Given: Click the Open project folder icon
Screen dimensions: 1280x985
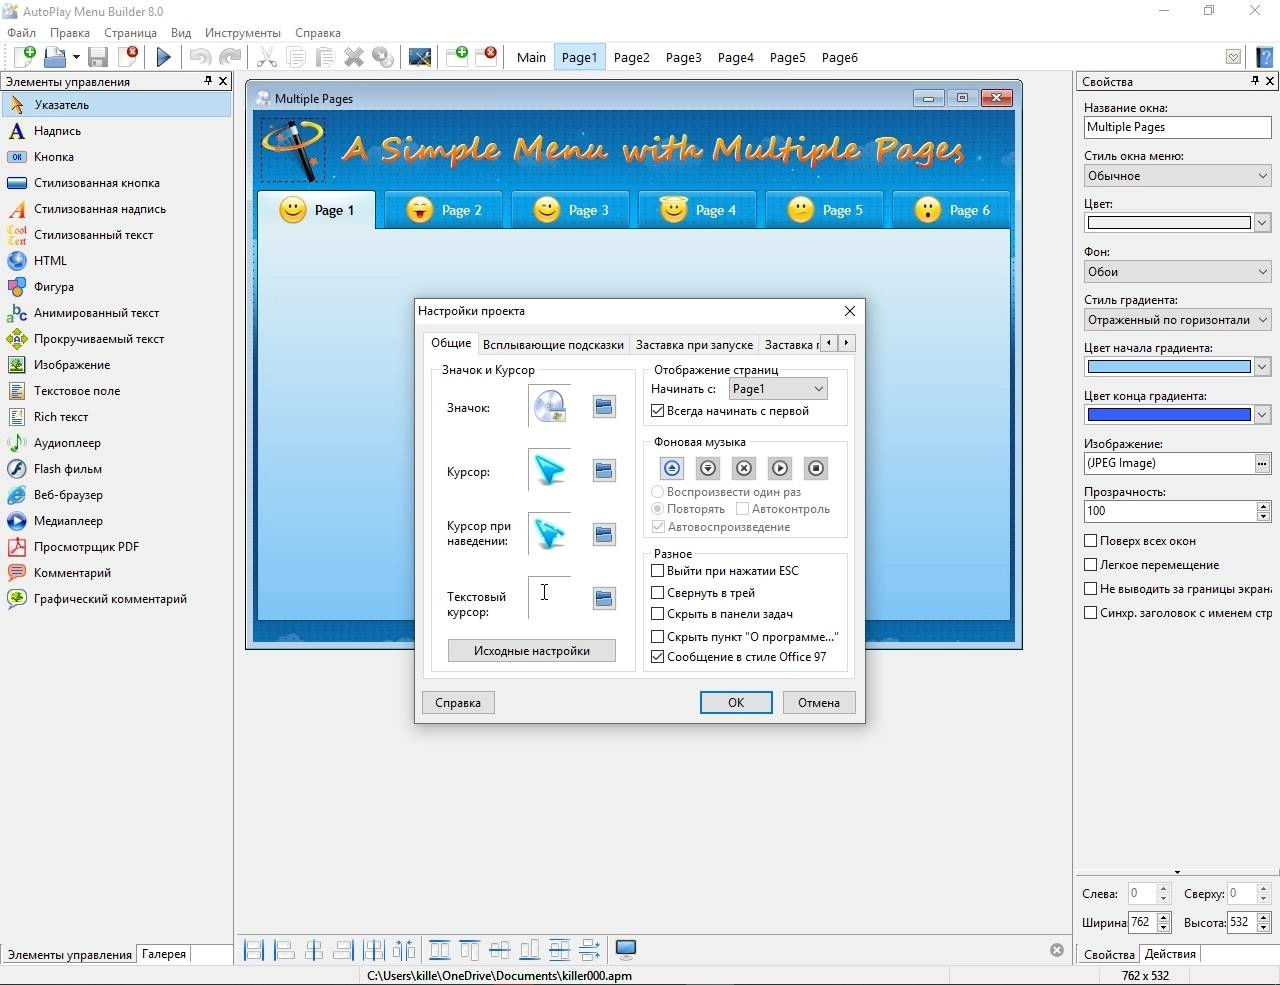Looking at the screenshot, I should [x=54, y=57].
